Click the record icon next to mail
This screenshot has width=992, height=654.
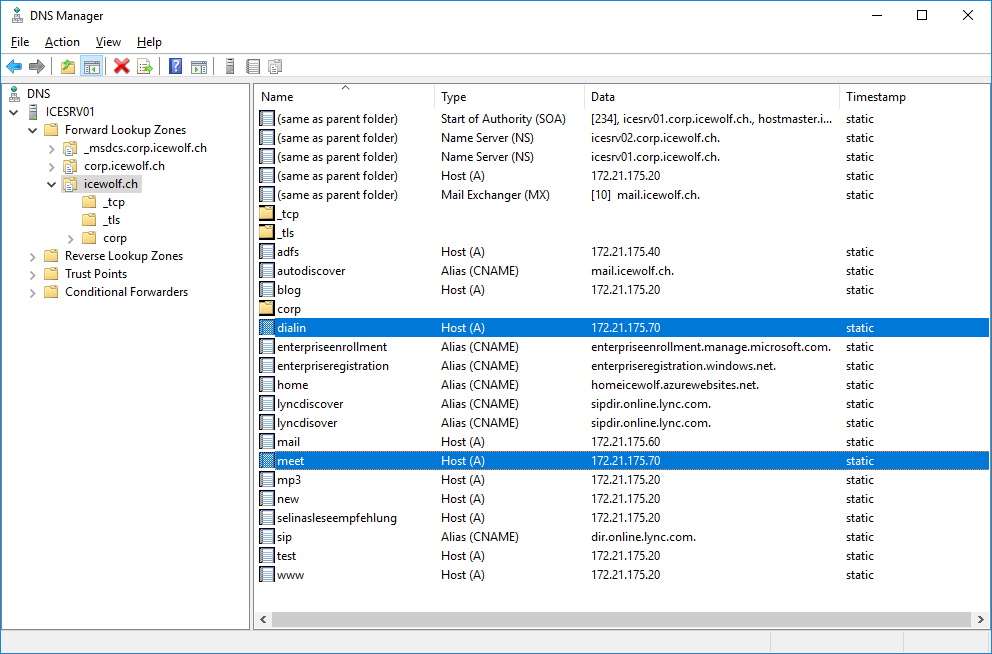click(267, 441)
